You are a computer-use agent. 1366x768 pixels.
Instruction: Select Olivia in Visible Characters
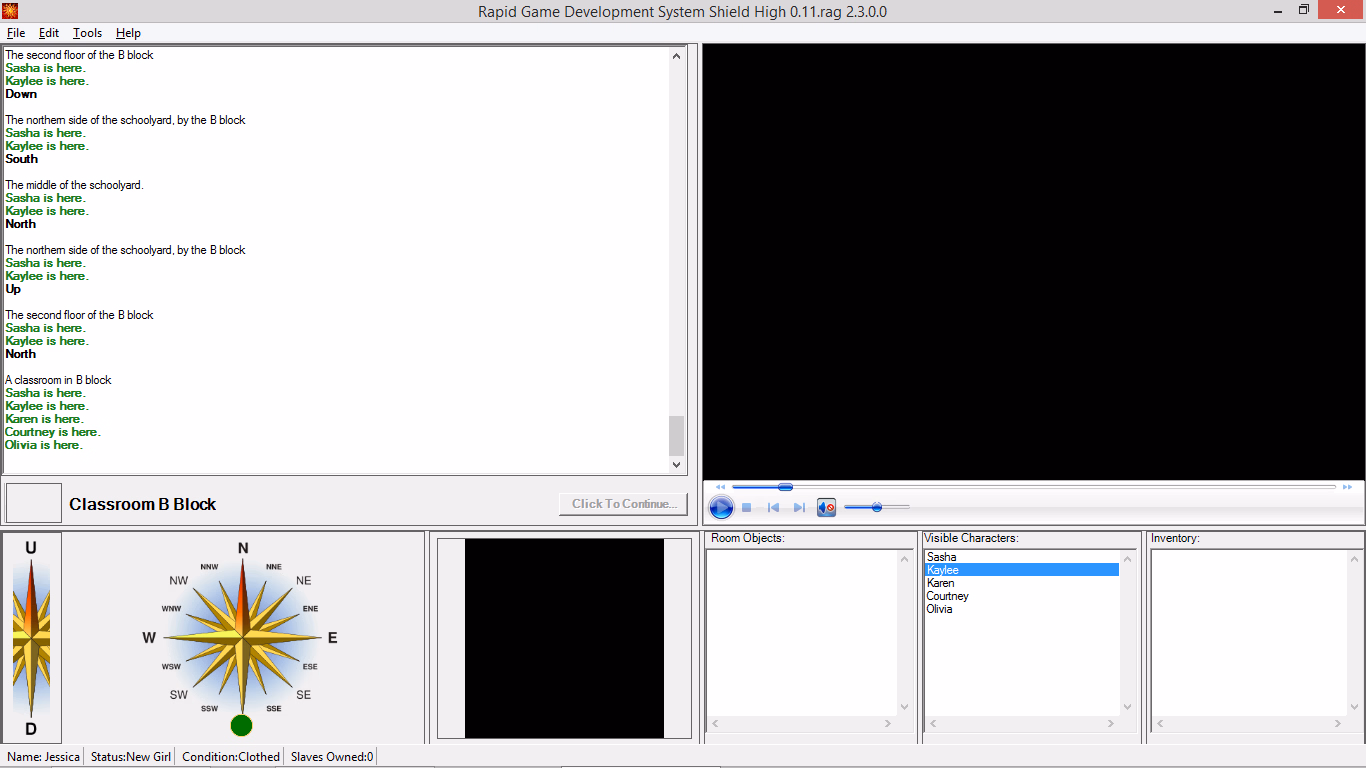[1021, 609]
